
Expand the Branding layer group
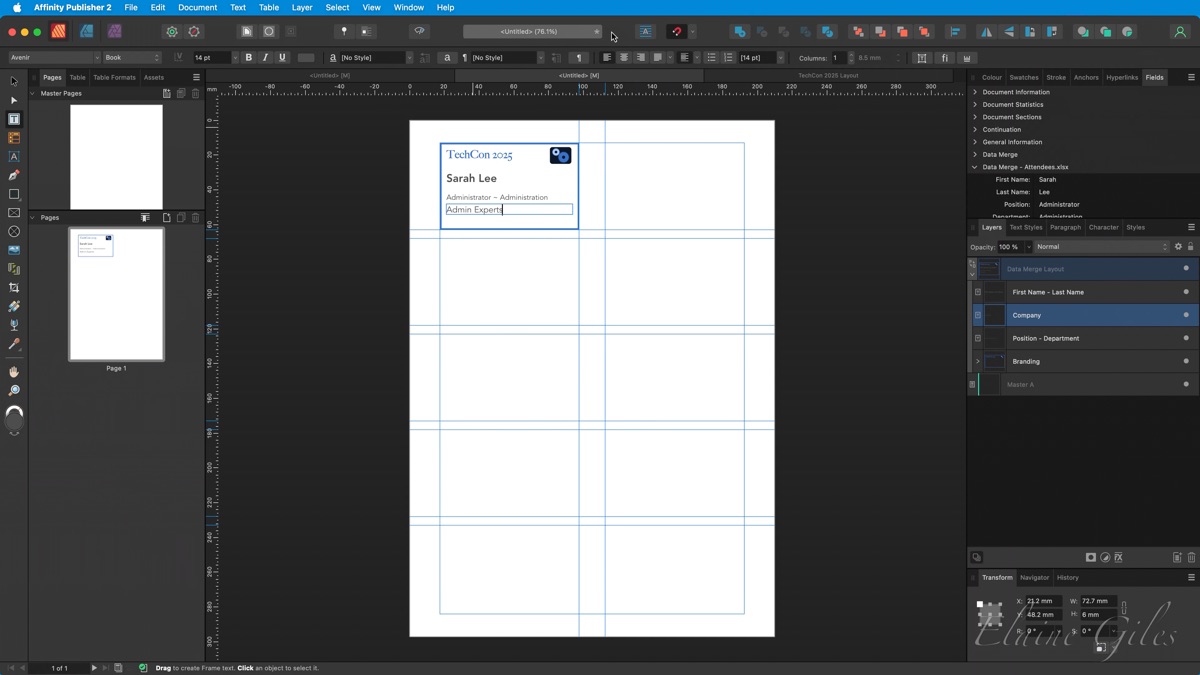tap(978, 361)
